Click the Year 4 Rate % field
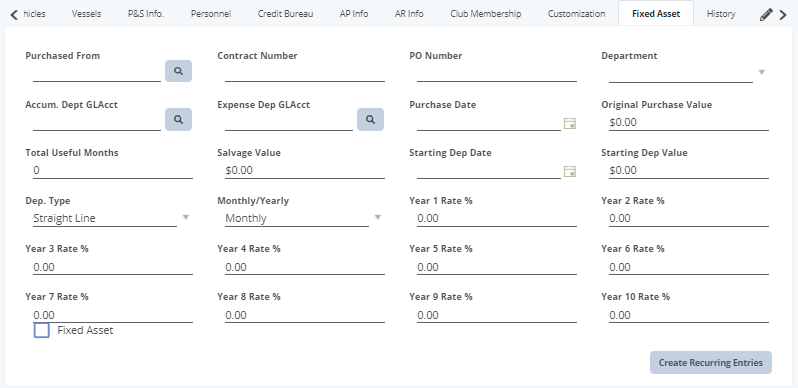The width and height of the screenshot is (798, 388). pos(305,267)
